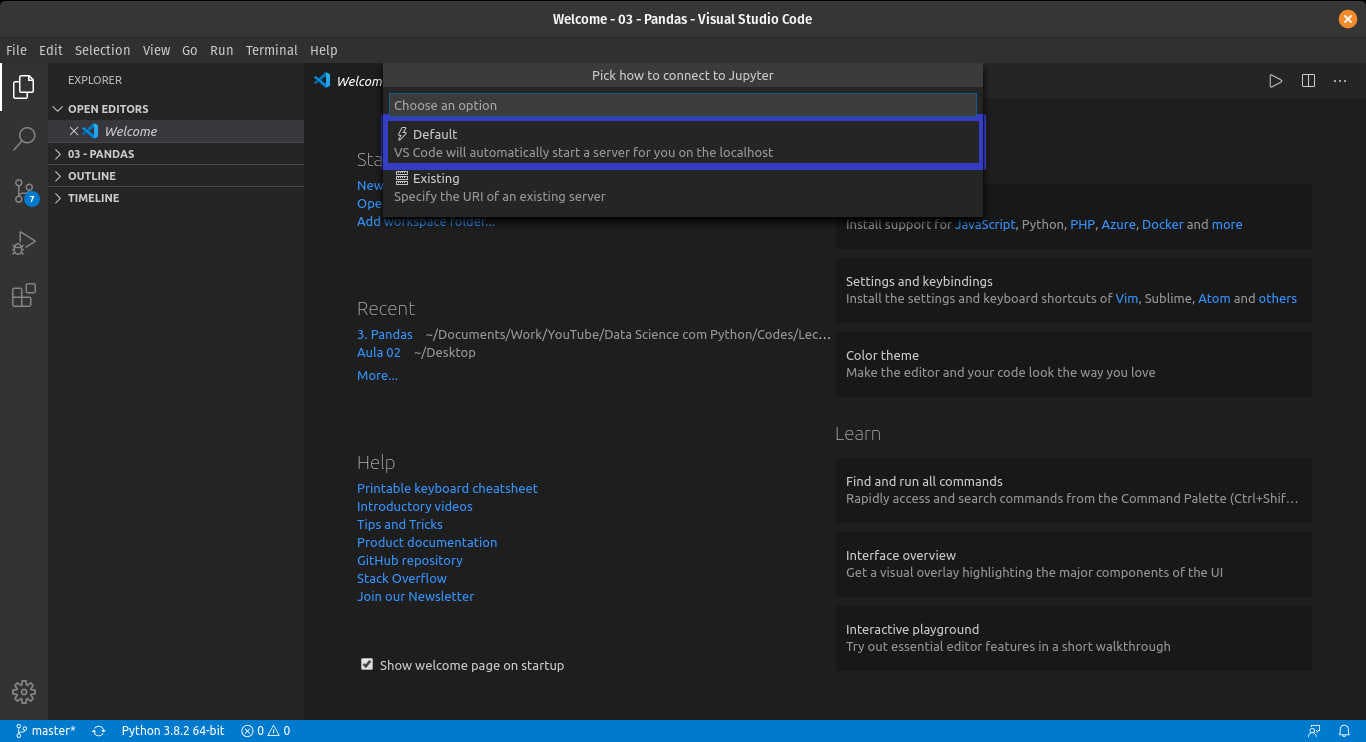Screen dimensions: 1366x742
Task: Click the others keybindings link
Action: tap(1277, 298)
